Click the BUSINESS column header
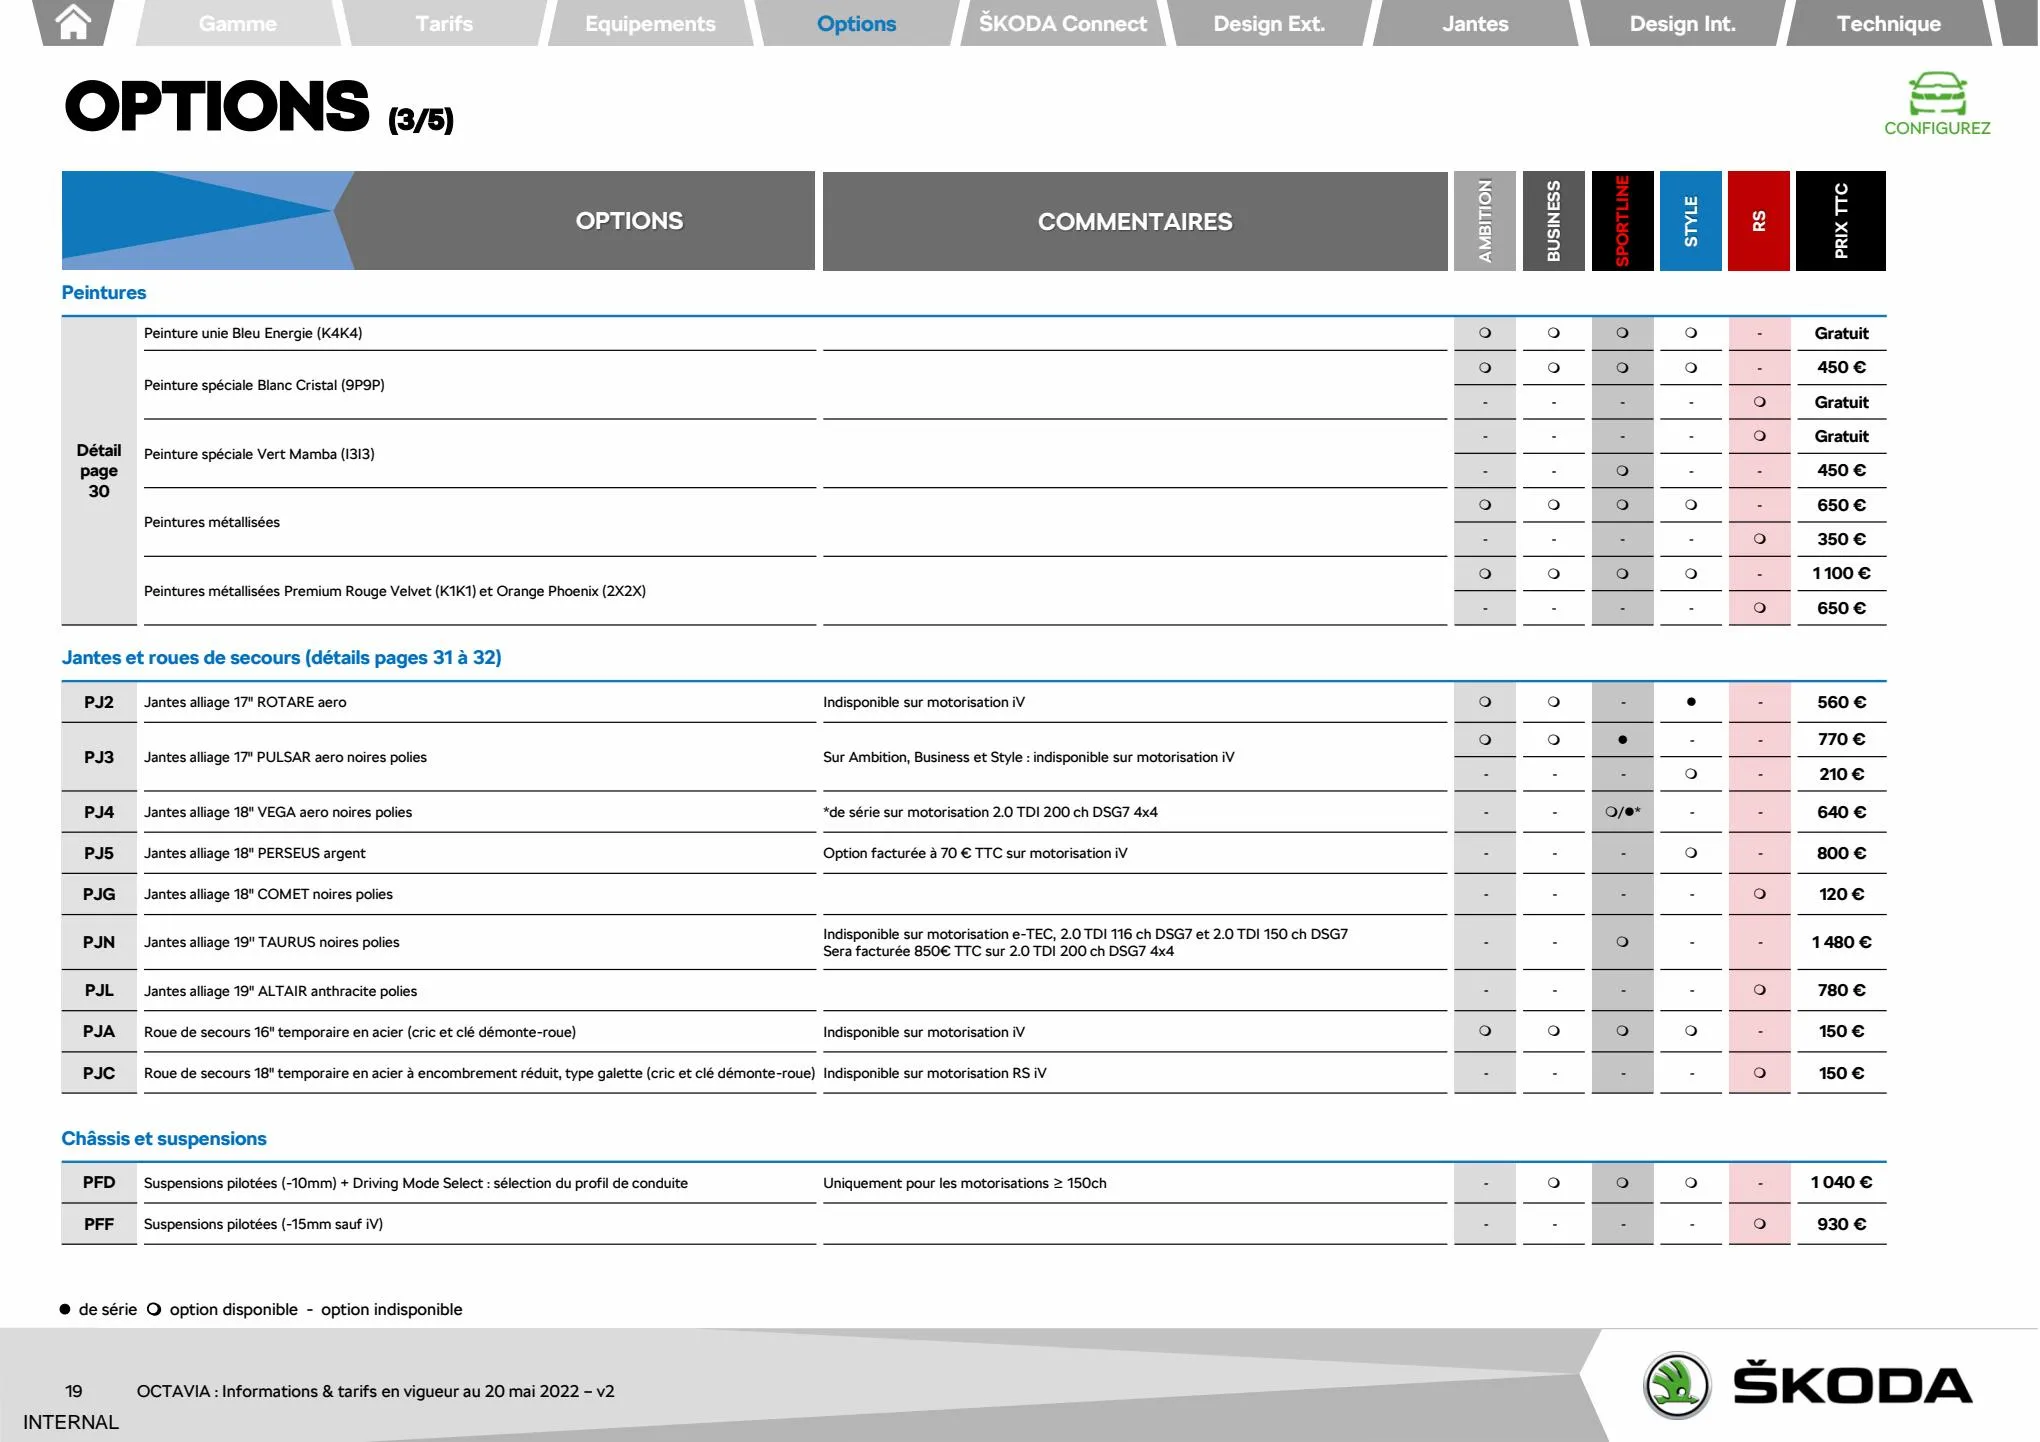Viewport: 2040px width, 1442px height. click(x=1553, y=221)
